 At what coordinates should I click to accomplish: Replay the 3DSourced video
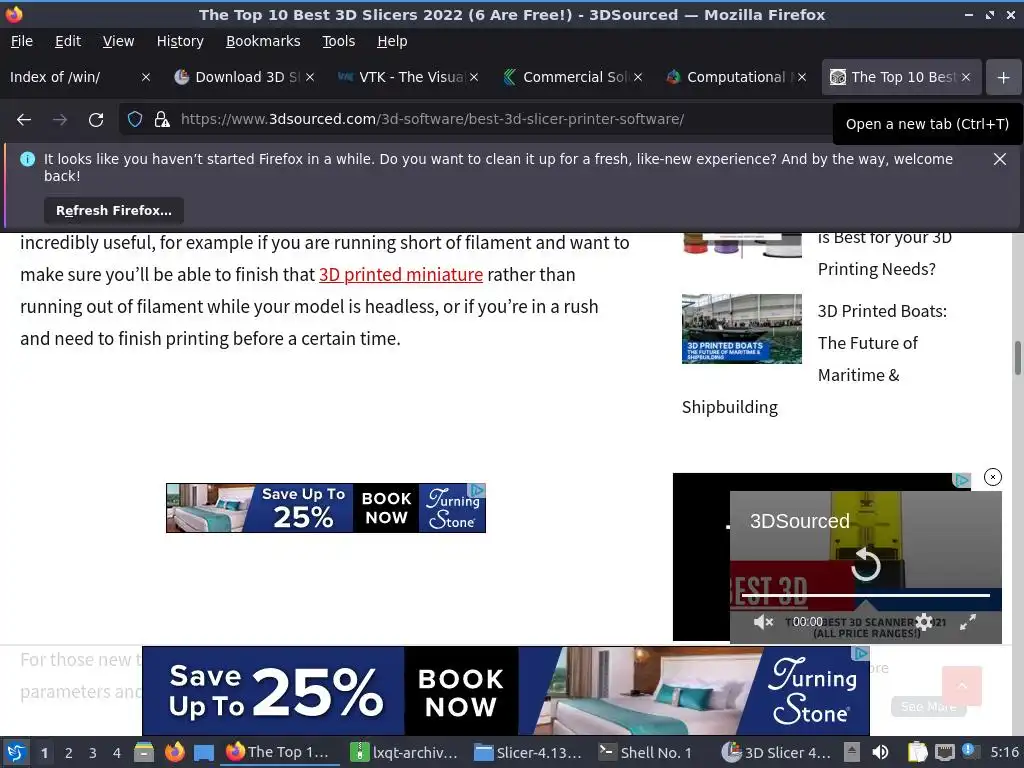pos(865,564)
